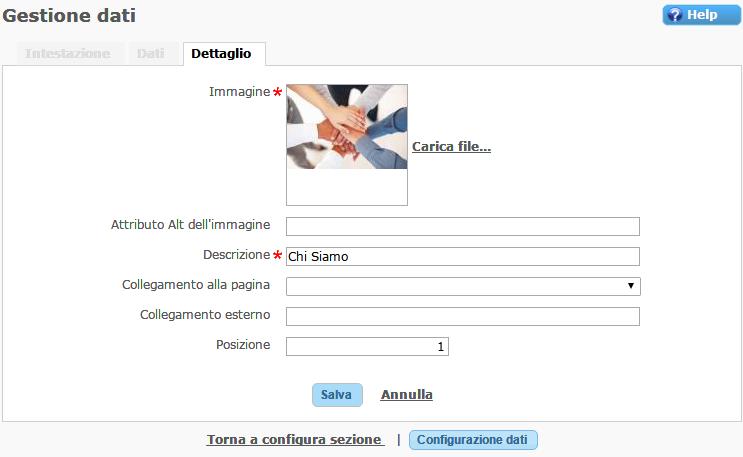Select the Dettaglio tab

(x=221, y=54)
